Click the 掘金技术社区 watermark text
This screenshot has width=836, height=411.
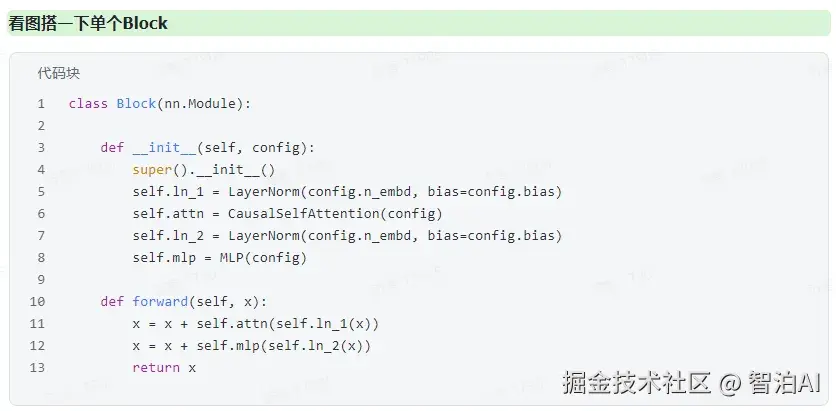pos(637,383)
